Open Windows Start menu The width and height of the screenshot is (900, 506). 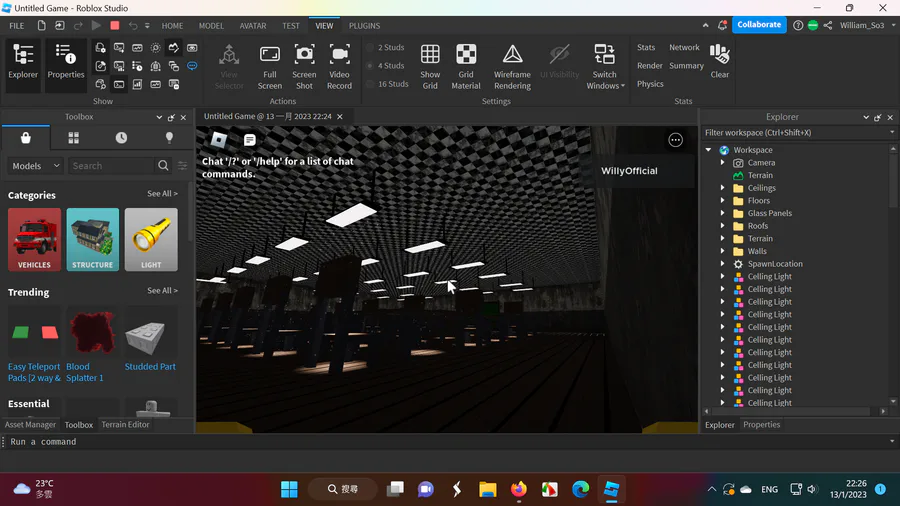289,489
